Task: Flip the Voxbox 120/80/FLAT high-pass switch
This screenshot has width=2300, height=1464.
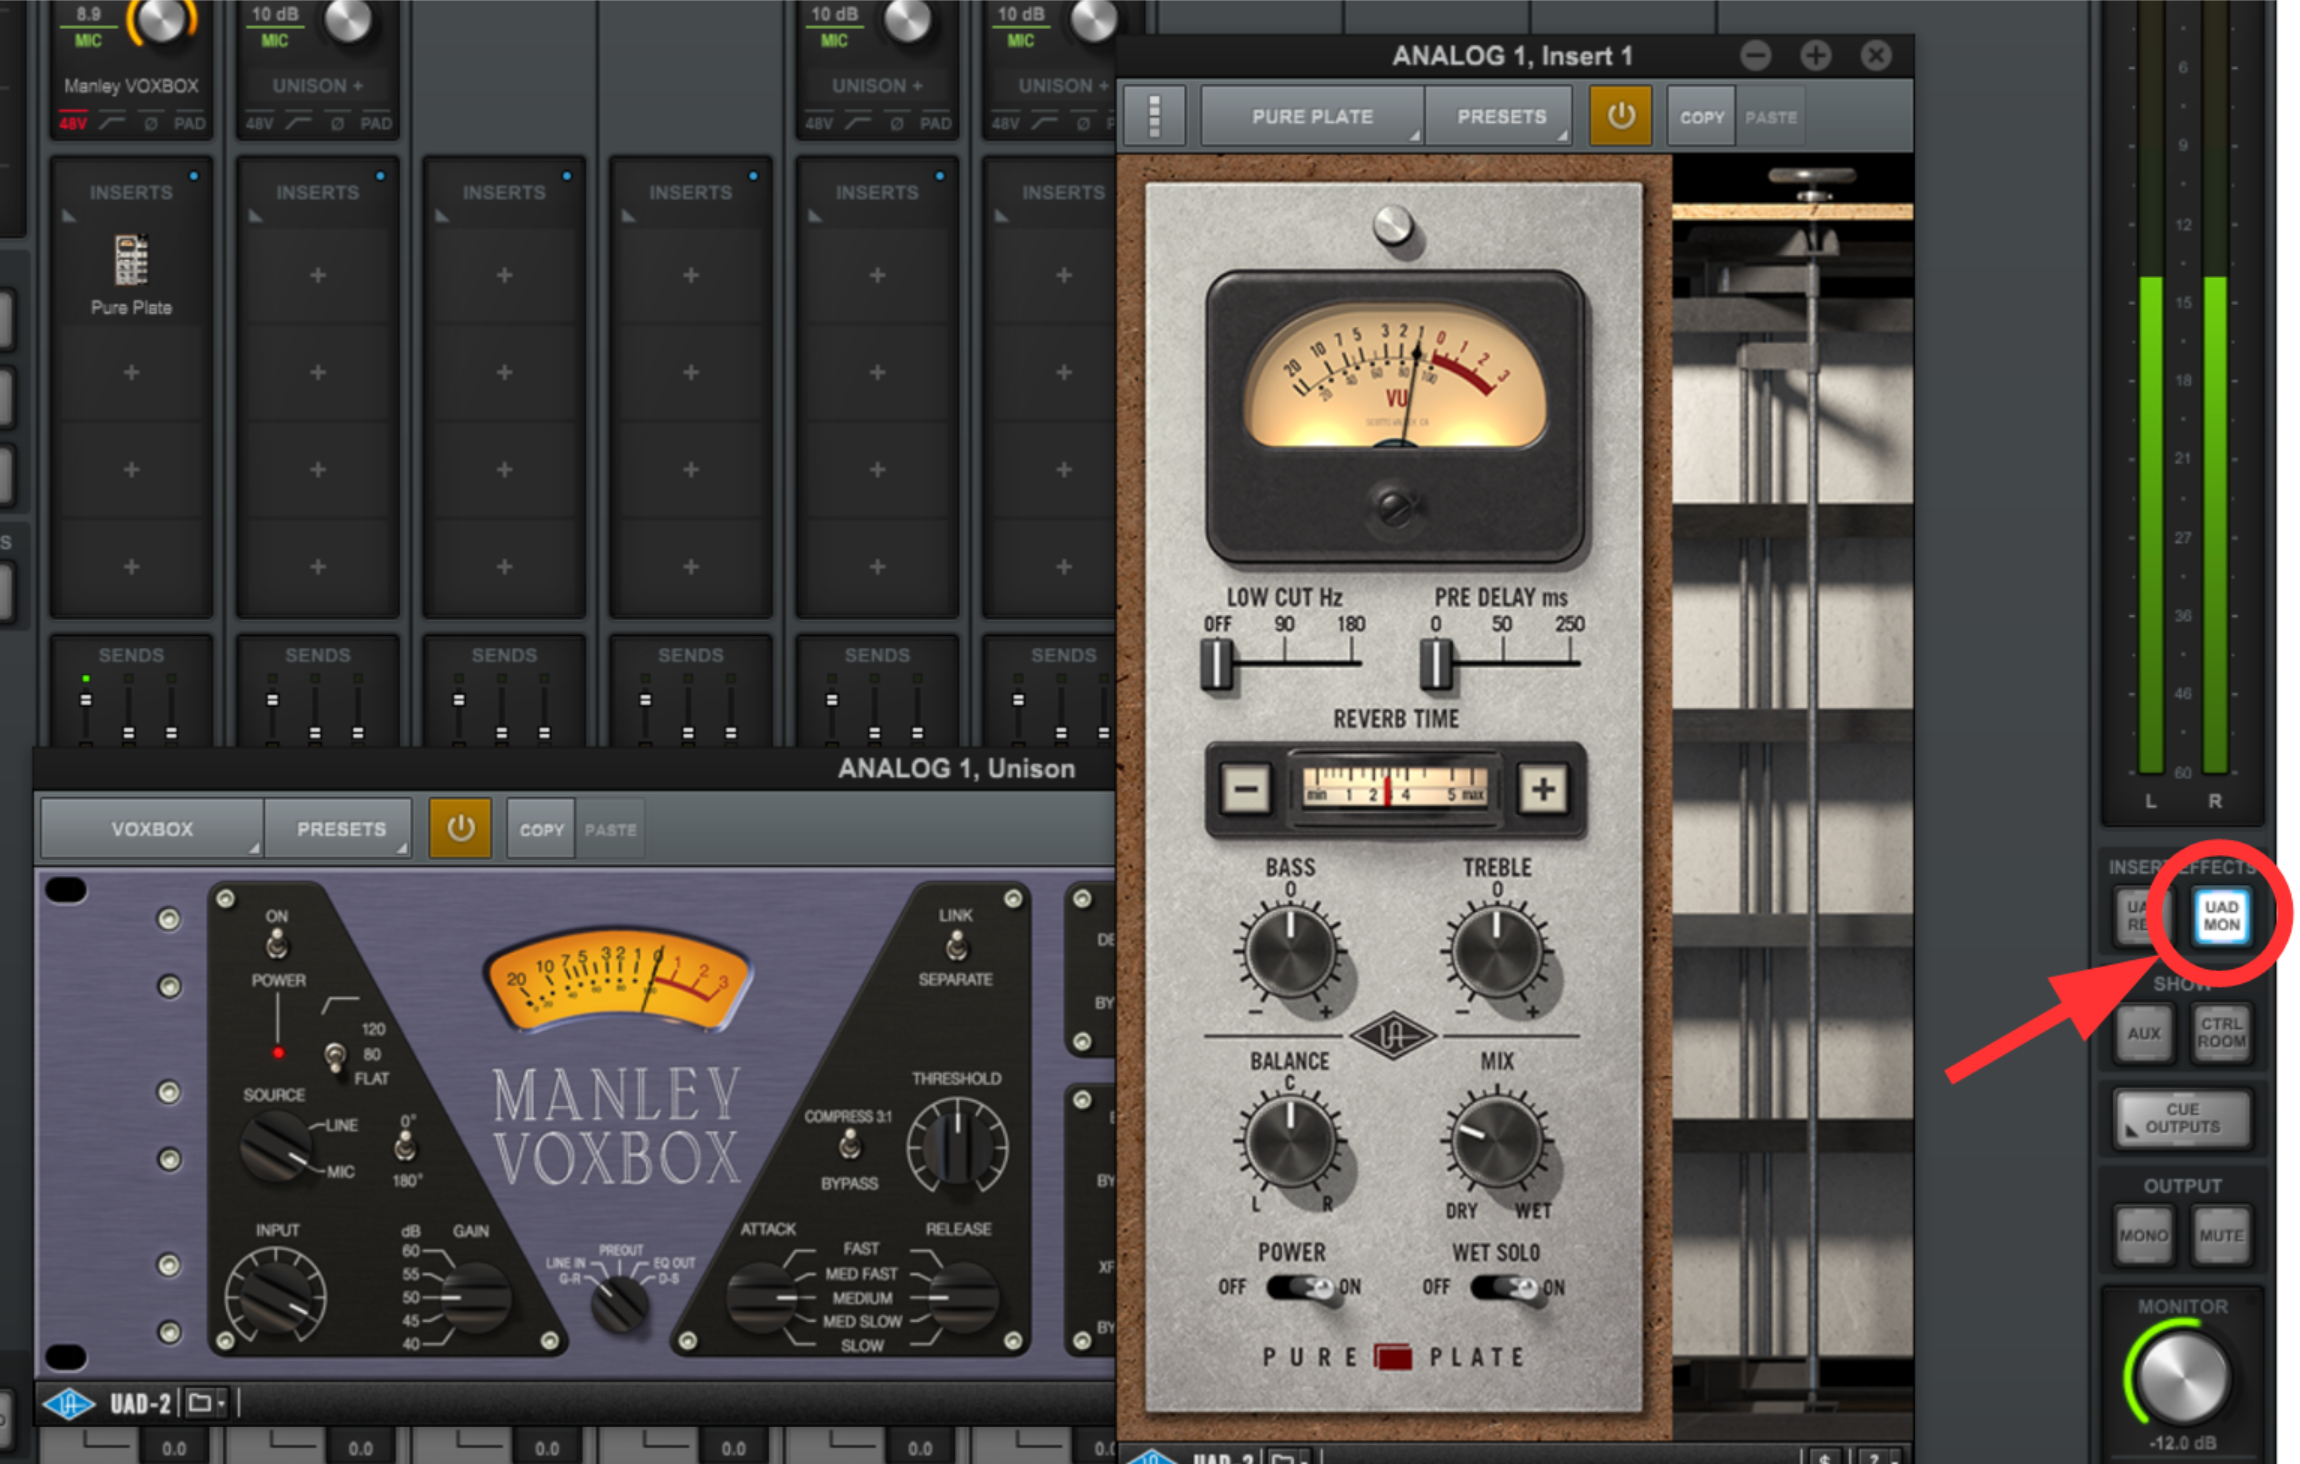Action: coord(336,1055)
